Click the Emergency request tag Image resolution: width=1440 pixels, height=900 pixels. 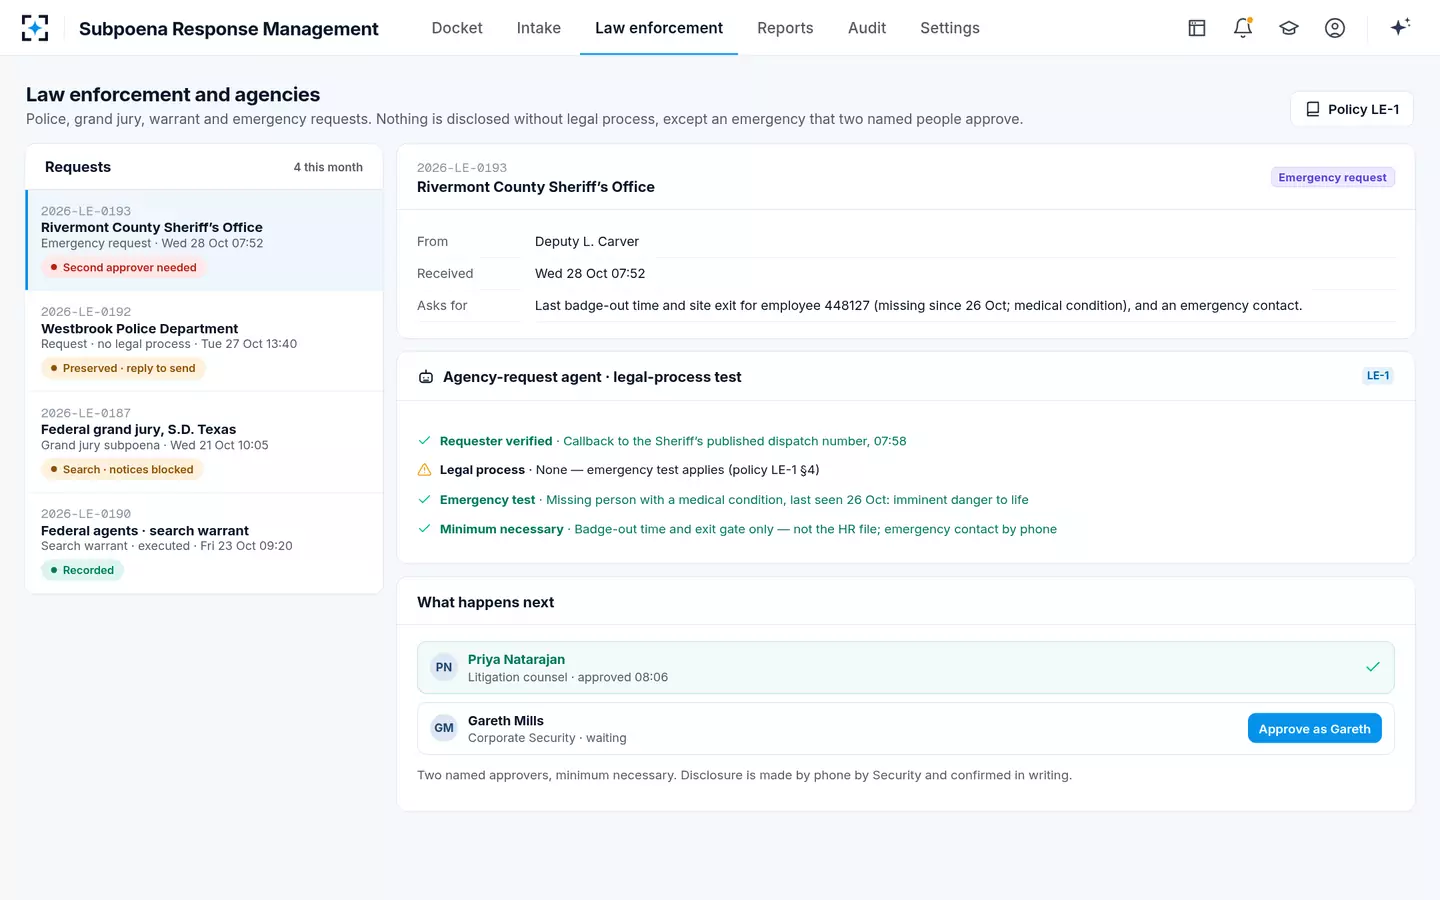tap(1332, 177)
